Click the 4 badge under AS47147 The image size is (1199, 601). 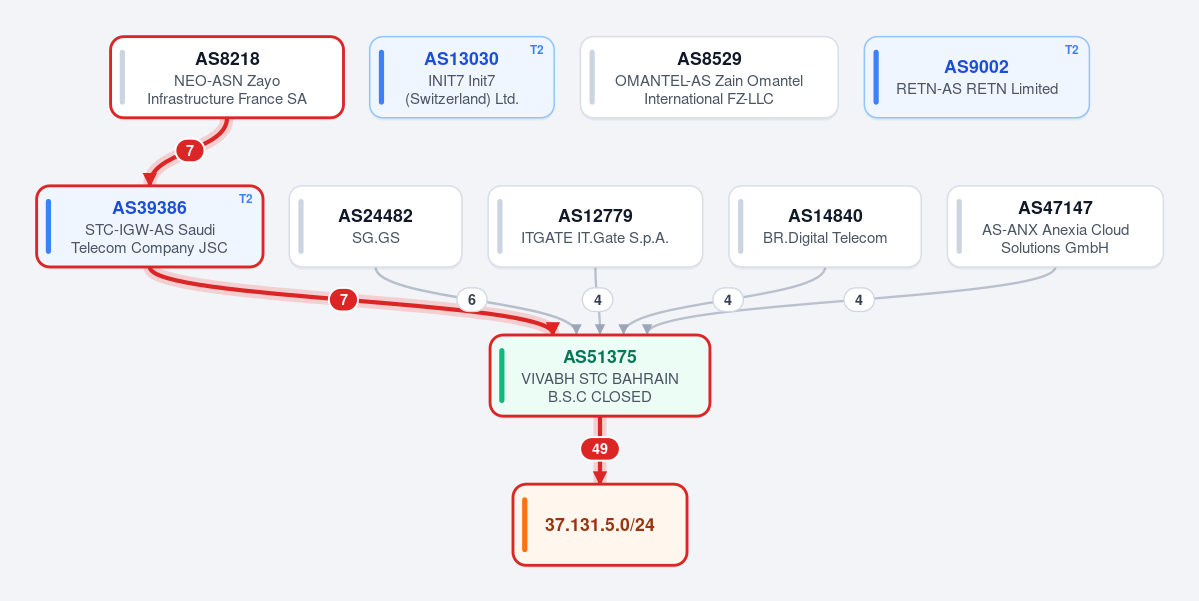(x=859, y=300)
